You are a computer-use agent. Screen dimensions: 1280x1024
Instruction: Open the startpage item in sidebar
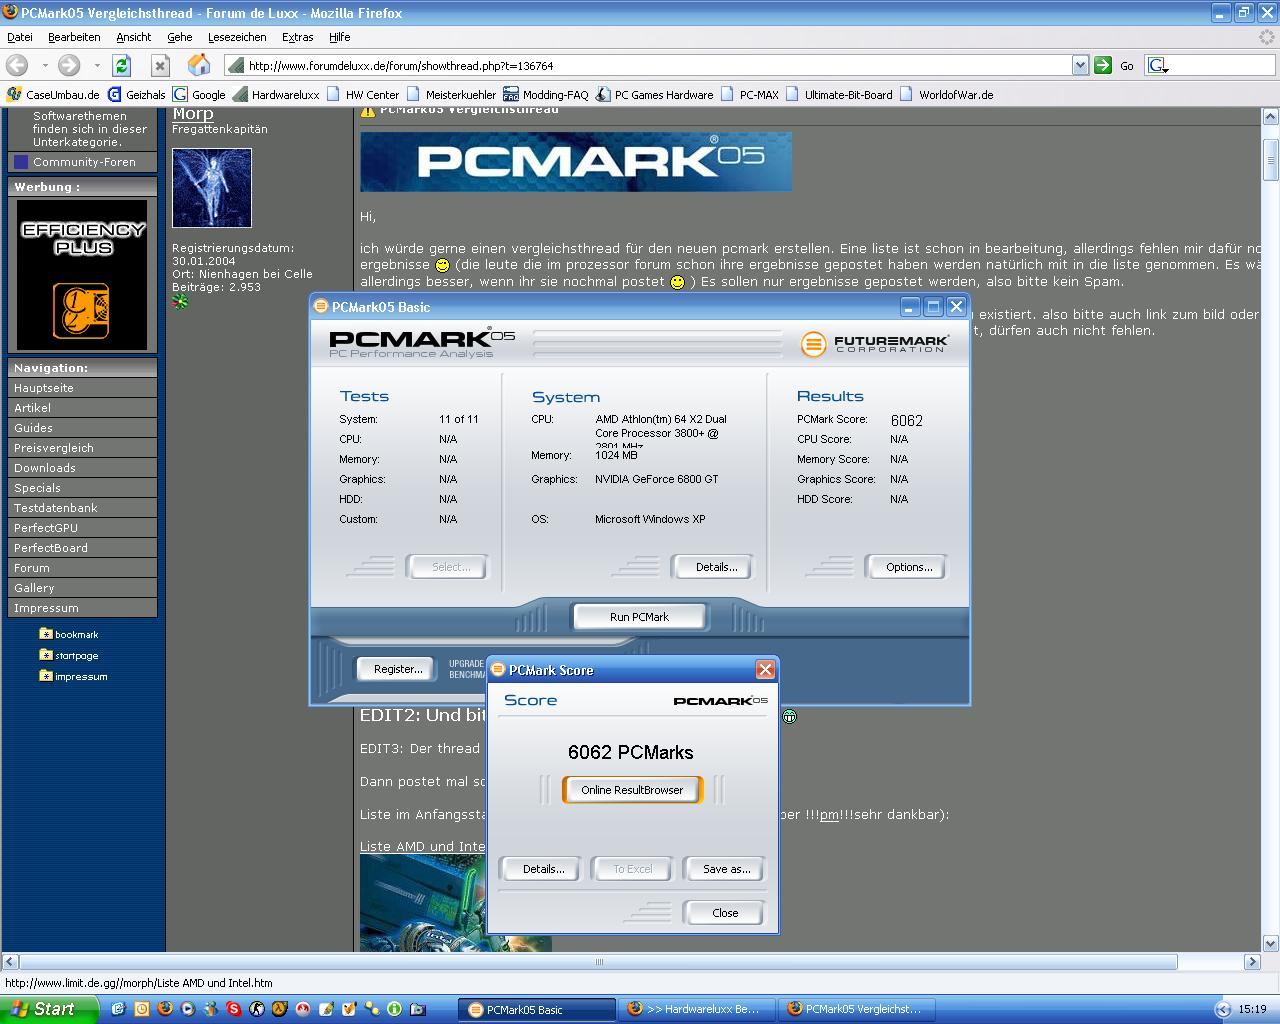click(x=69, y=655)
